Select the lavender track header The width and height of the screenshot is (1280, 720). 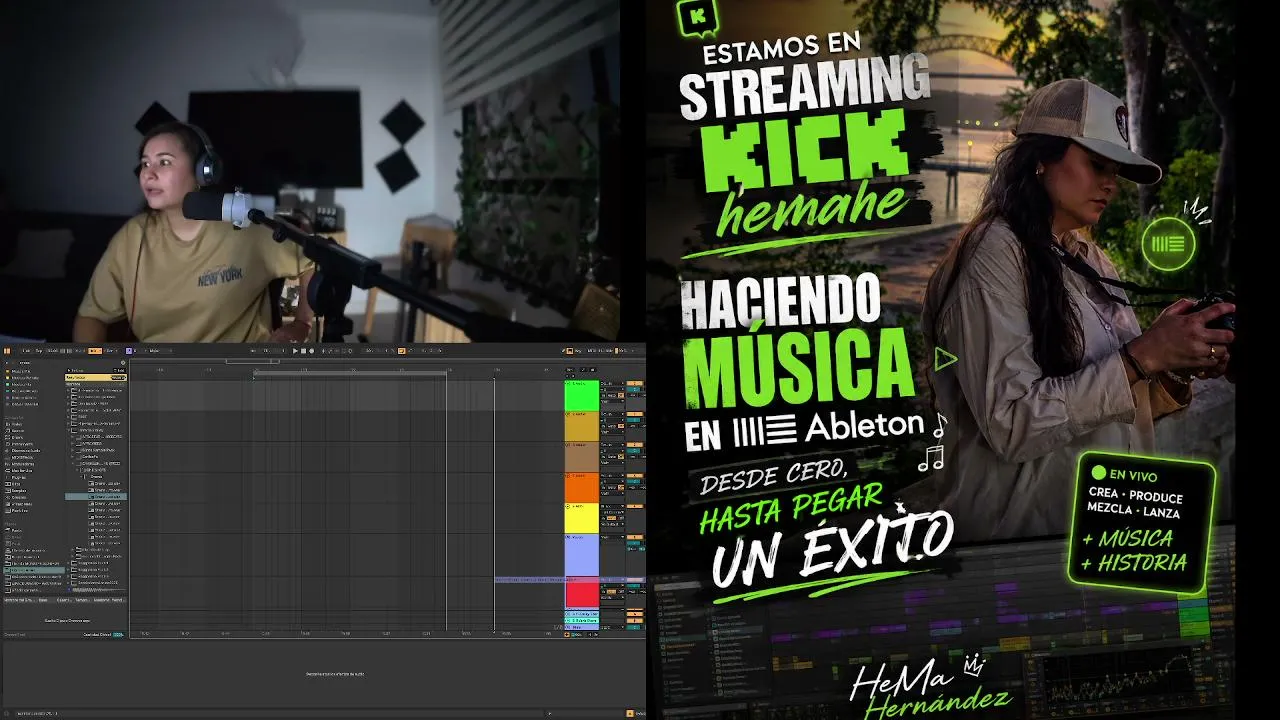(x=582, y=555)
